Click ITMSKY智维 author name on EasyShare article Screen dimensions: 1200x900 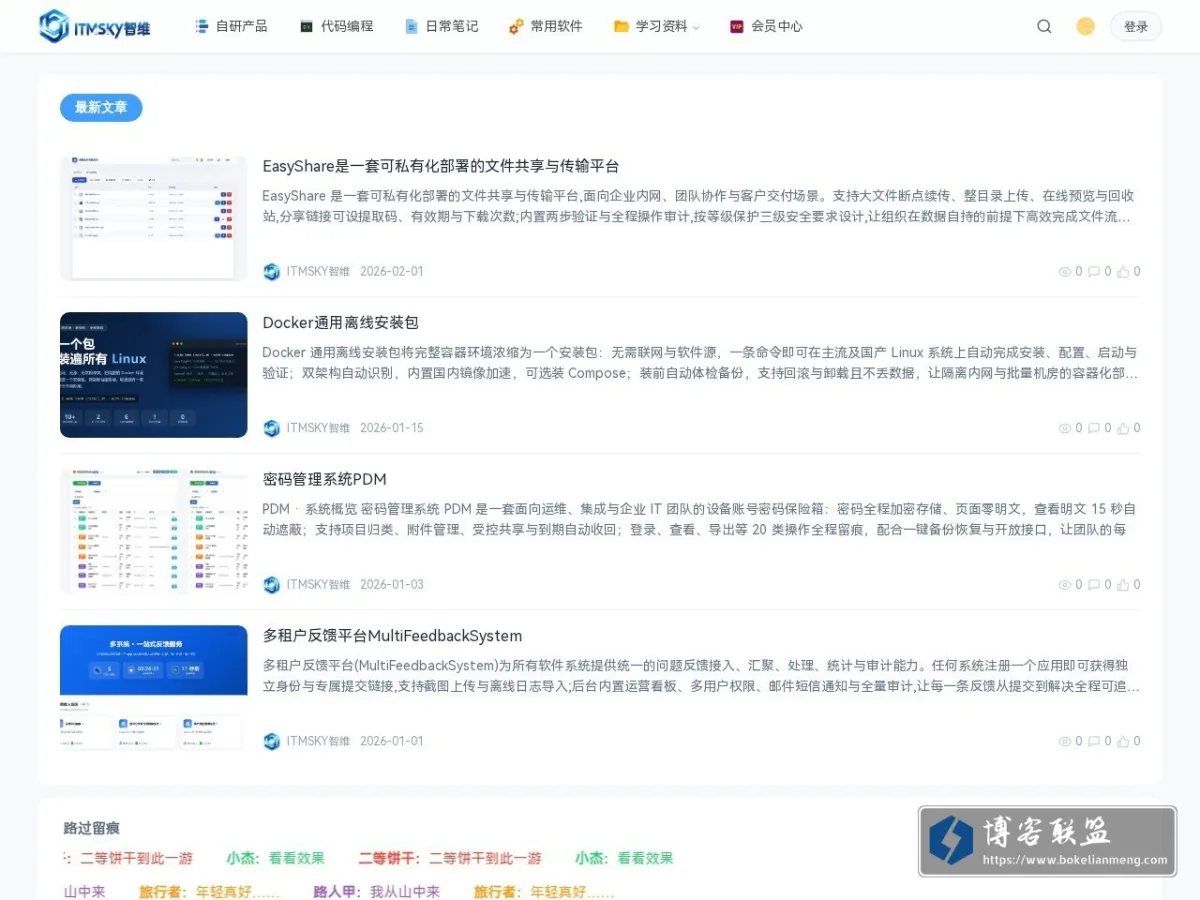point(318,272)
